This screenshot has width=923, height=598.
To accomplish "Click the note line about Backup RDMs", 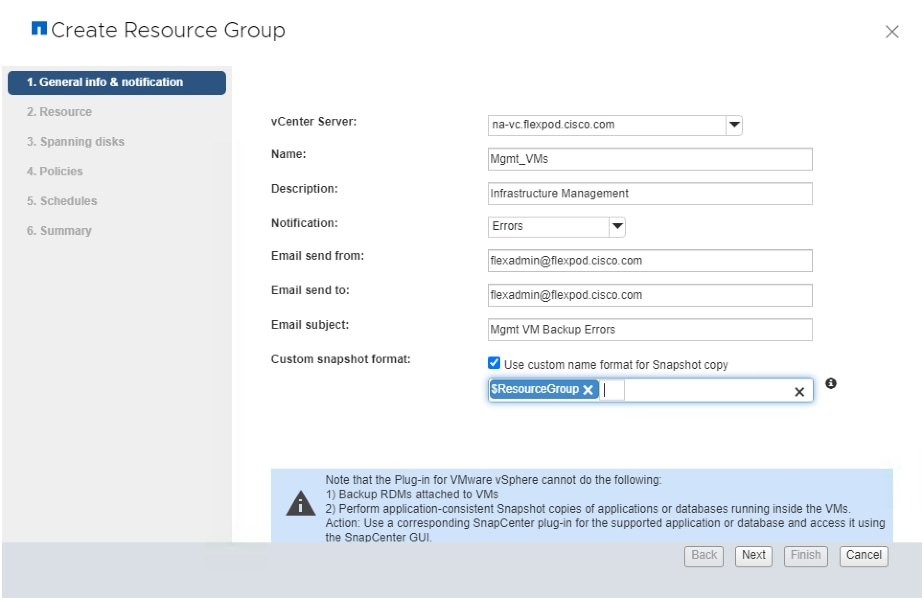I will (x=412, y=494).
